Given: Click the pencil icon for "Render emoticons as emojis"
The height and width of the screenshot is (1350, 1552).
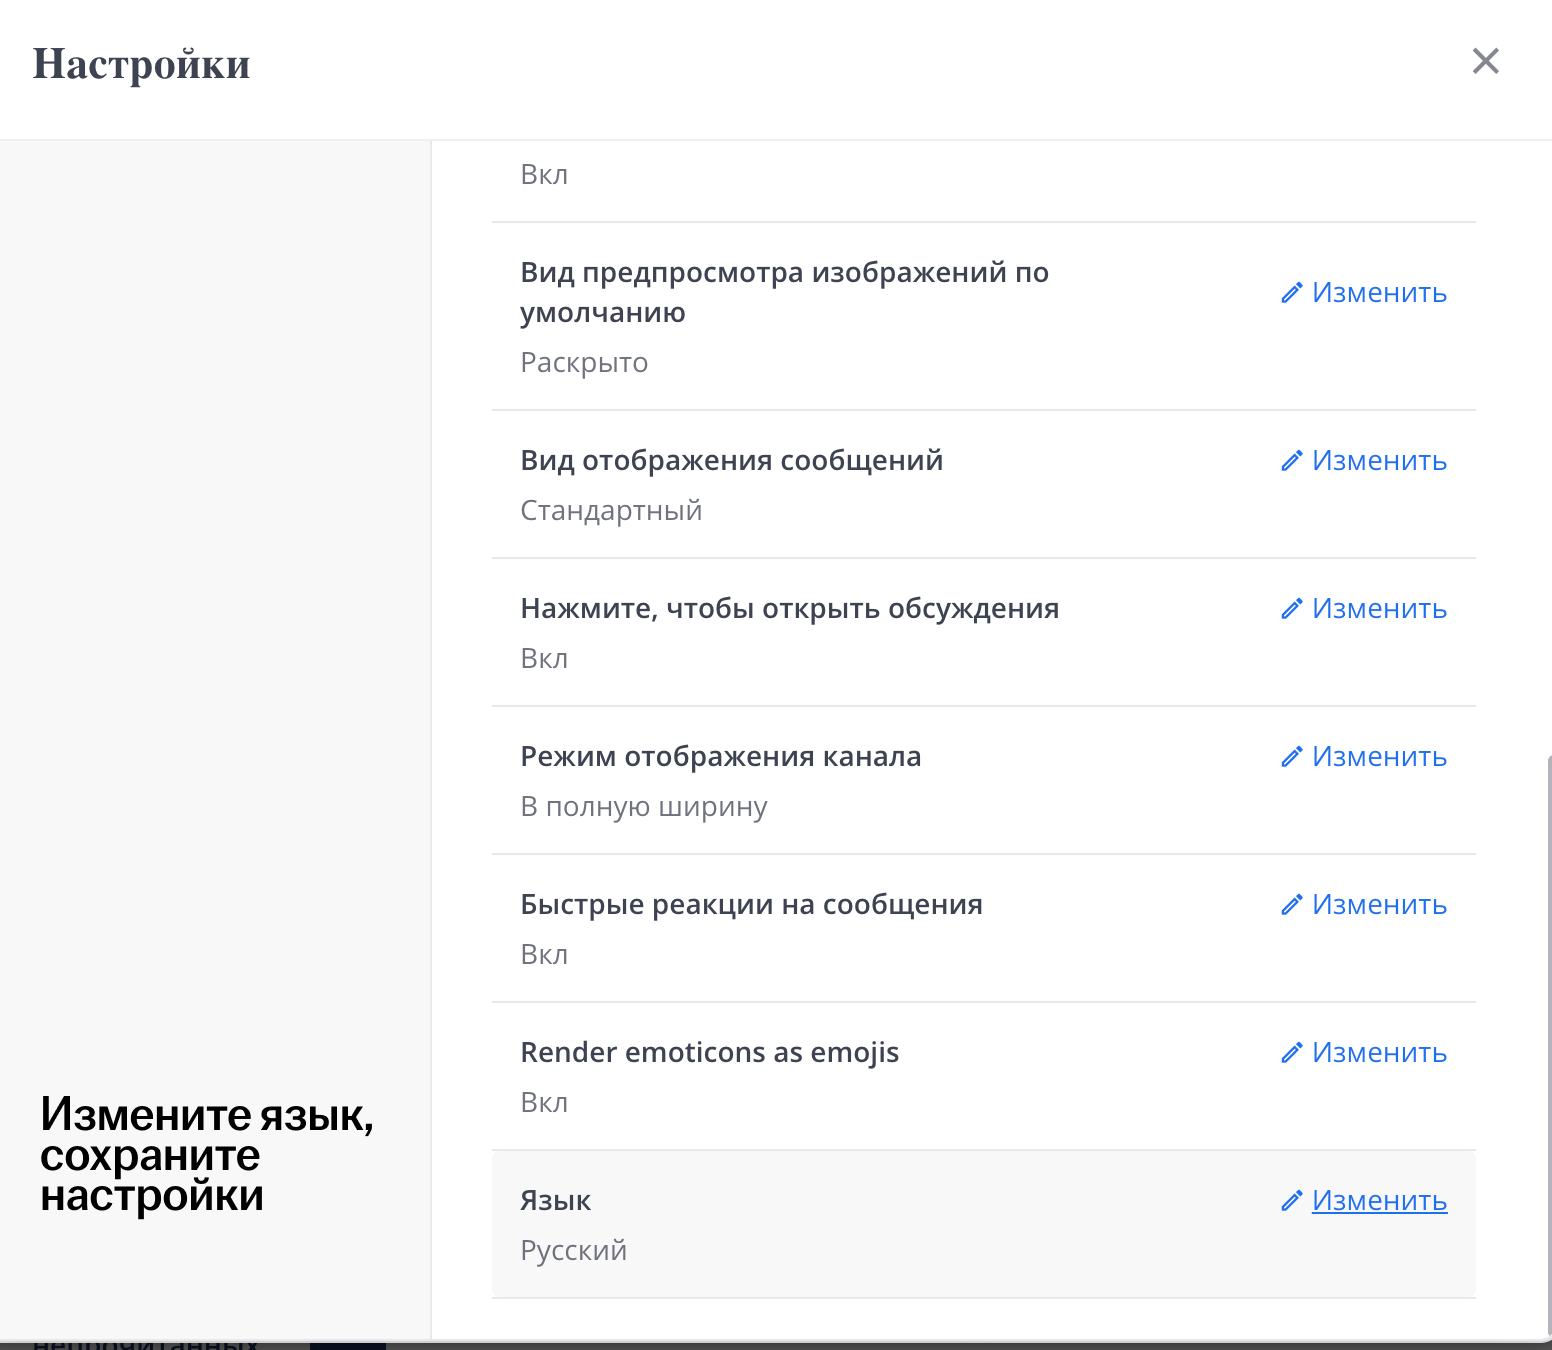Looking at the screenshot, I should pos(1292,1053).
